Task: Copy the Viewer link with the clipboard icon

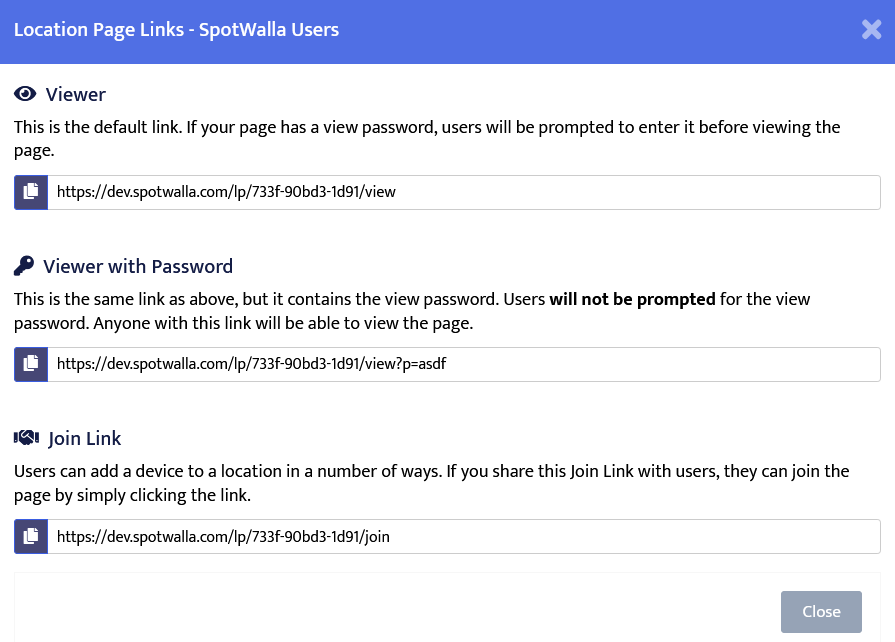Action: point(31,192)
